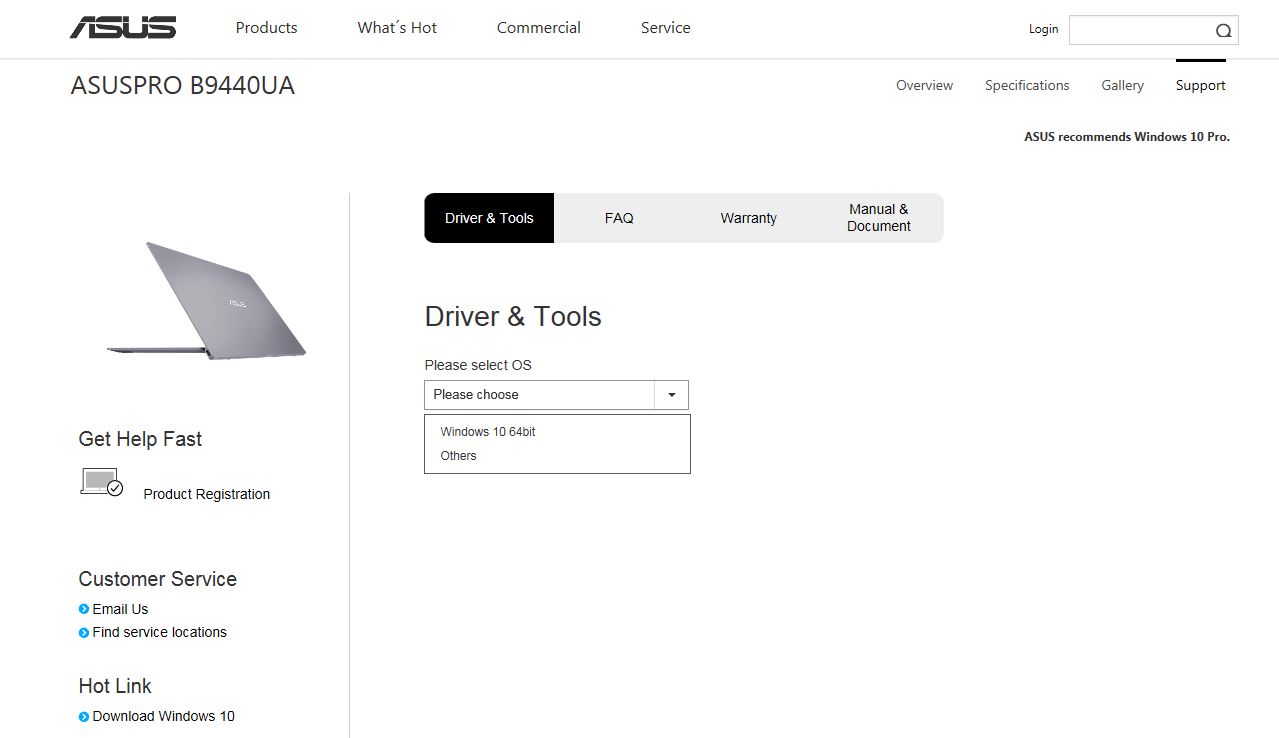Open the Product Registration link

pos(207,494)
